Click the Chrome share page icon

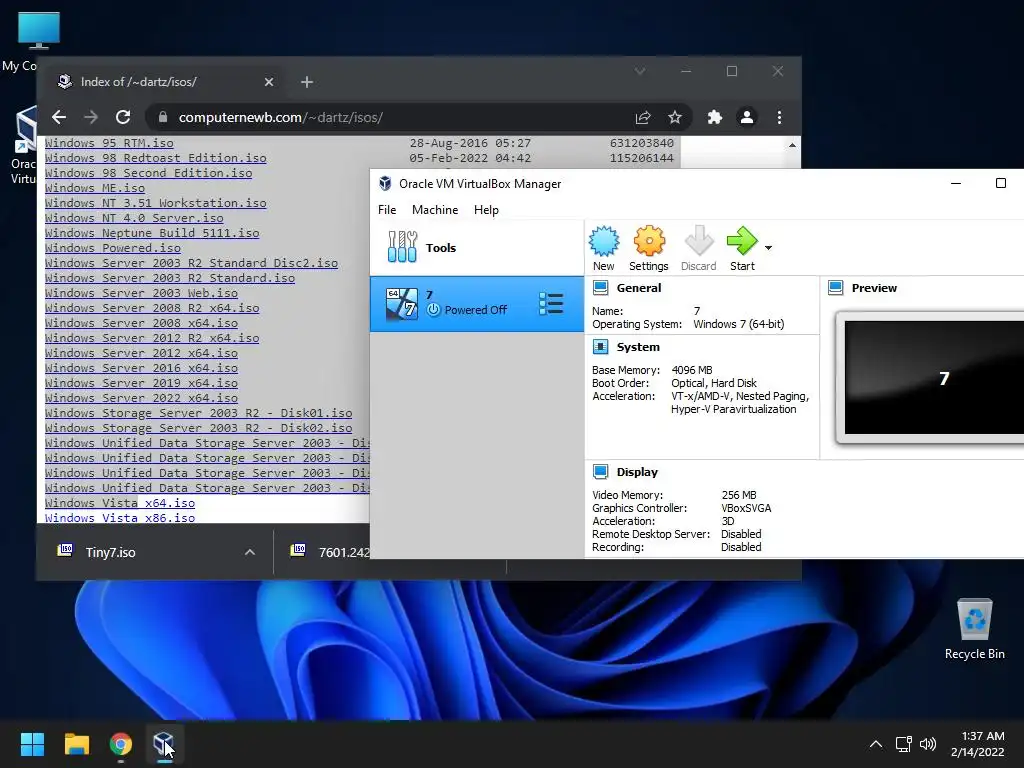643,118
